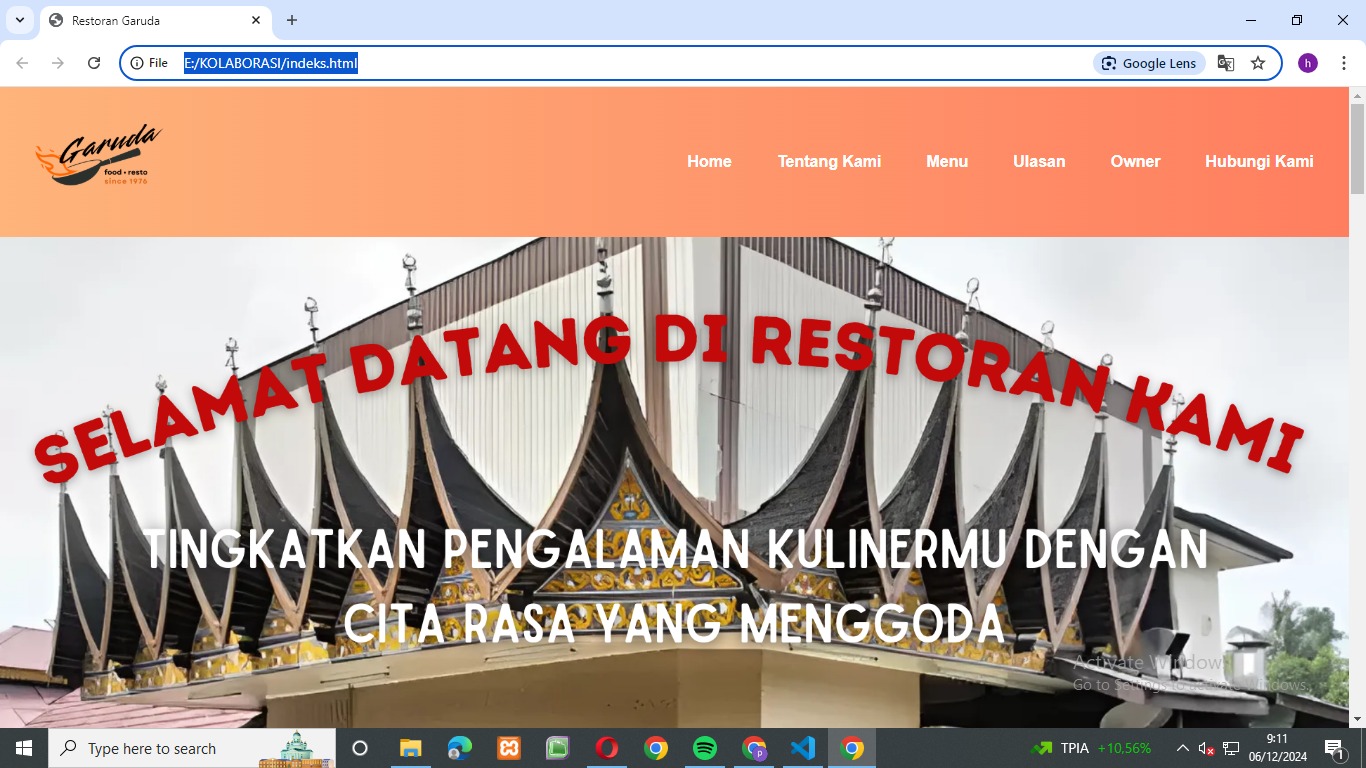The height and width of the screenshot is (768, 1366).
Task: Click the Hubungi Kami link
Action: coord(1258,161)
